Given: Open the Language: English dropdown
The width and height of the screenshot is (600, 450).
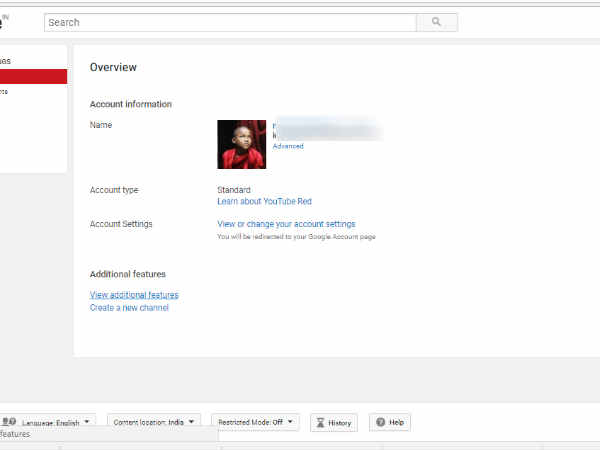Looking at the screenshot, I should pos(58,422).
